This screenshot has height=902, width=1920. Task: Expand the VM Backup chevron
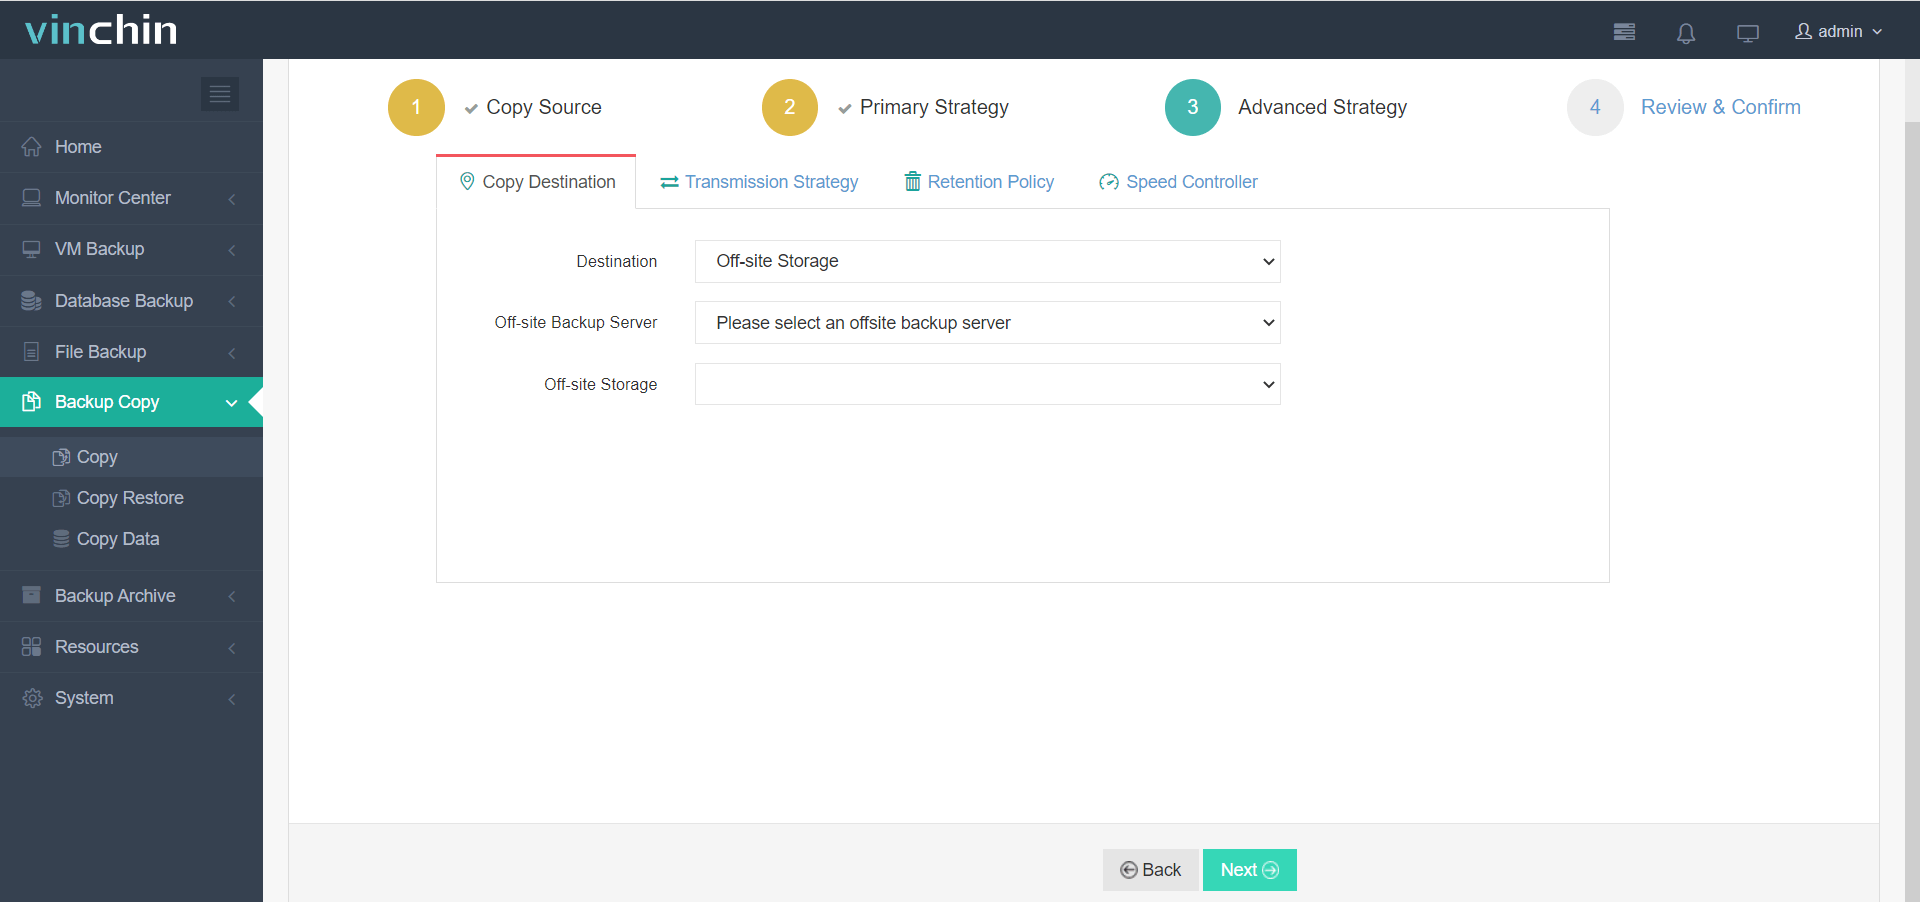click(x=232, y=250)
